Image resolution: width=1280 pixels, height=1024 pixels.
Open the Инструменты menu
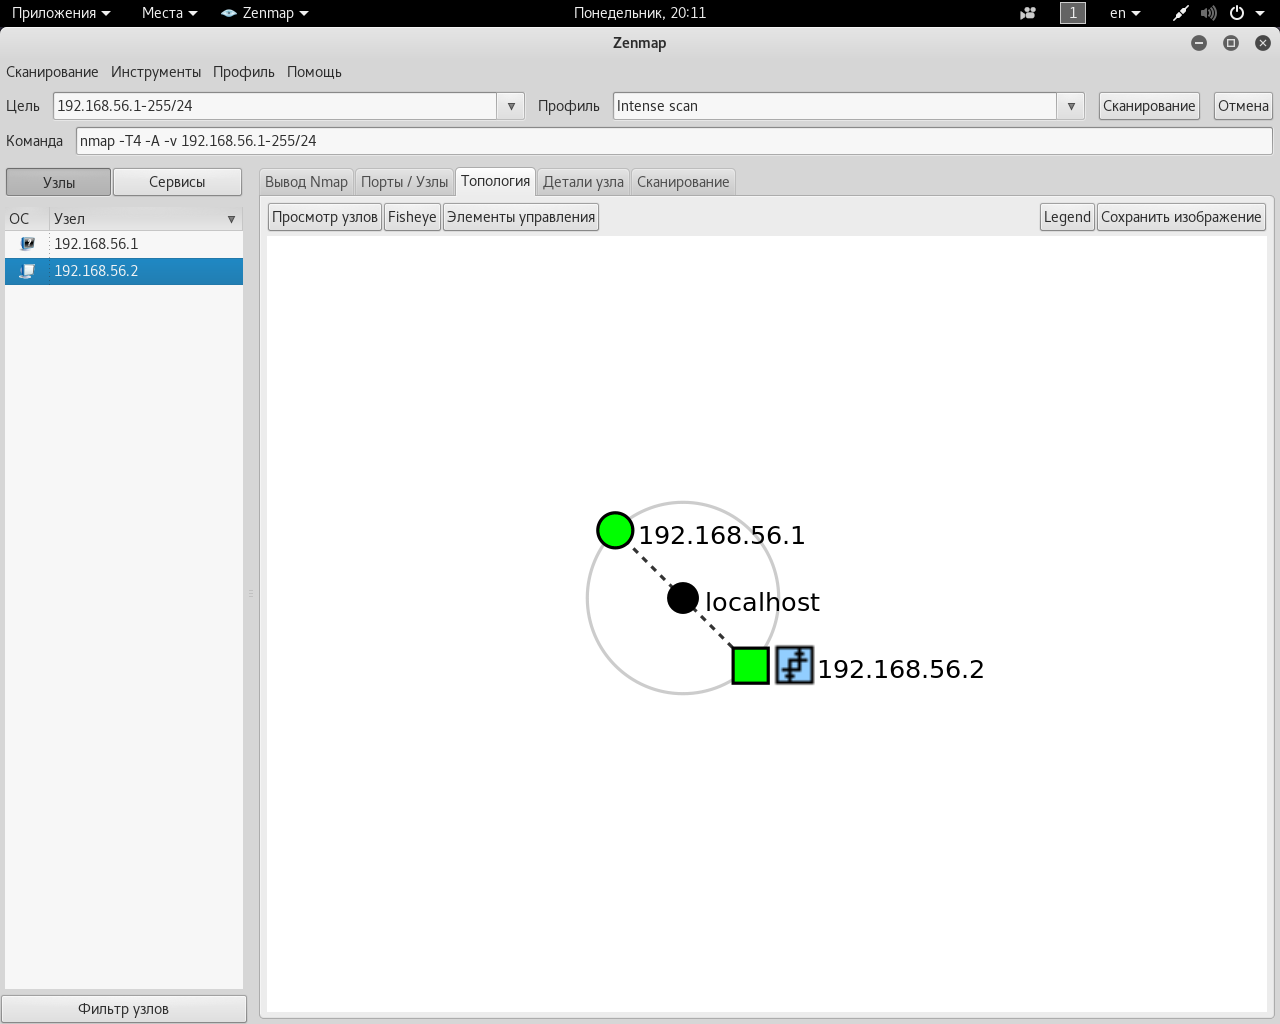(156, 72)
